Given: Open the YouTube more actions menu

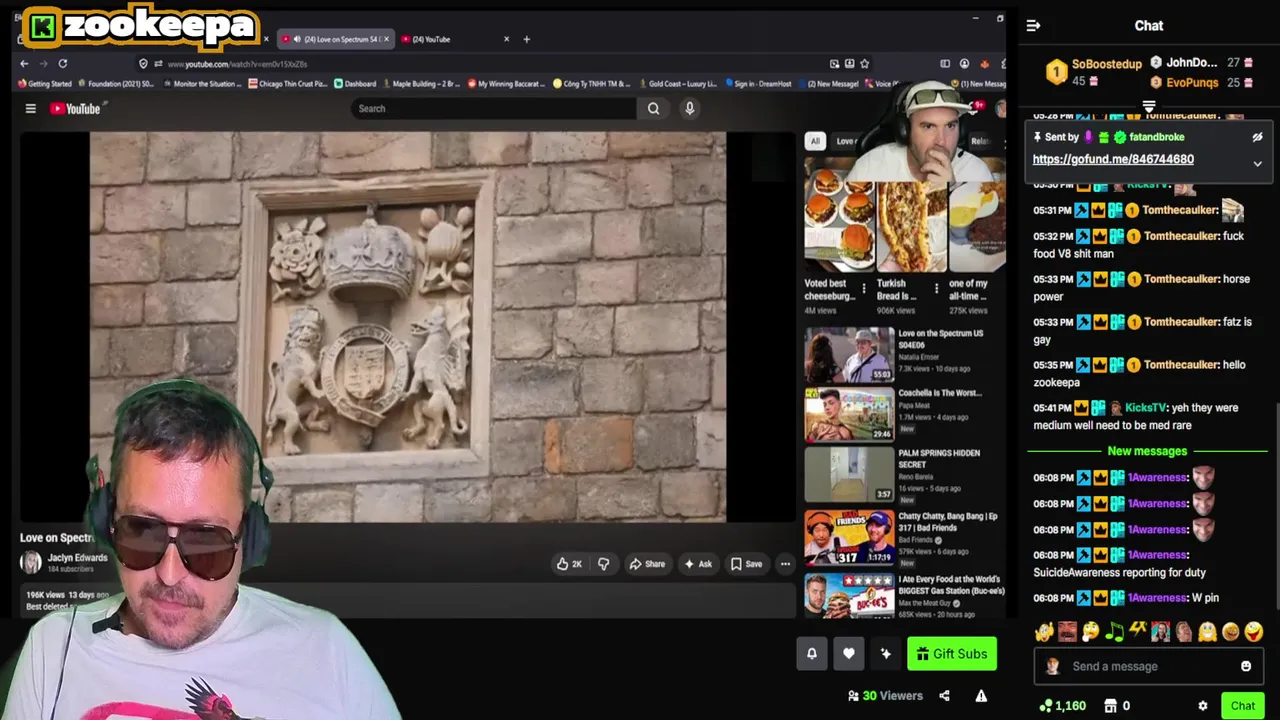Looking at the screenshot, I should click(x=785, y=564).
